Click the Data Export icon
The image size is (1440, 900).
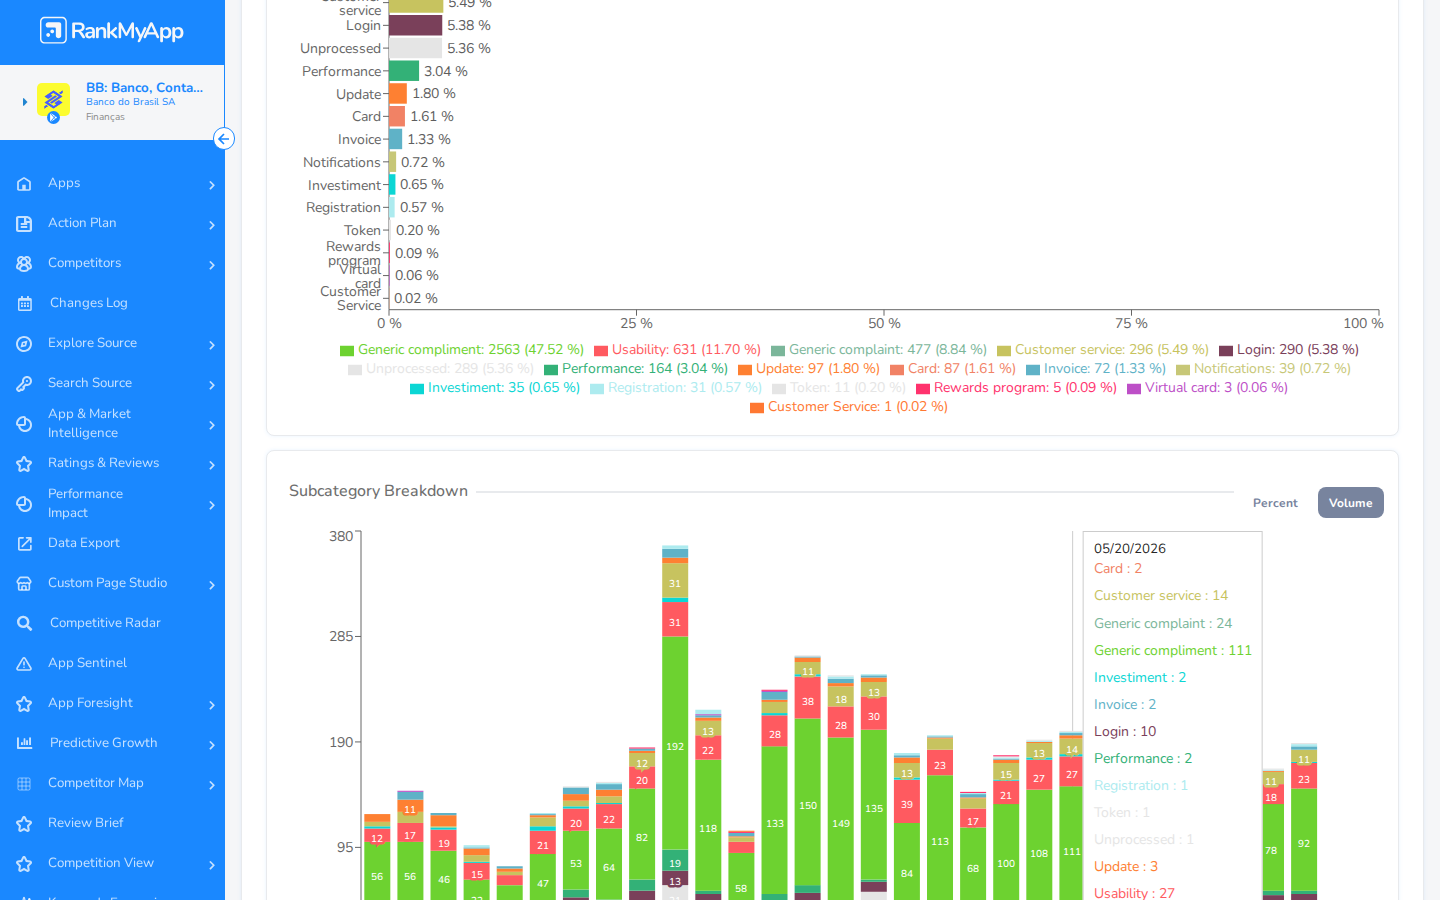coord(24,544)
